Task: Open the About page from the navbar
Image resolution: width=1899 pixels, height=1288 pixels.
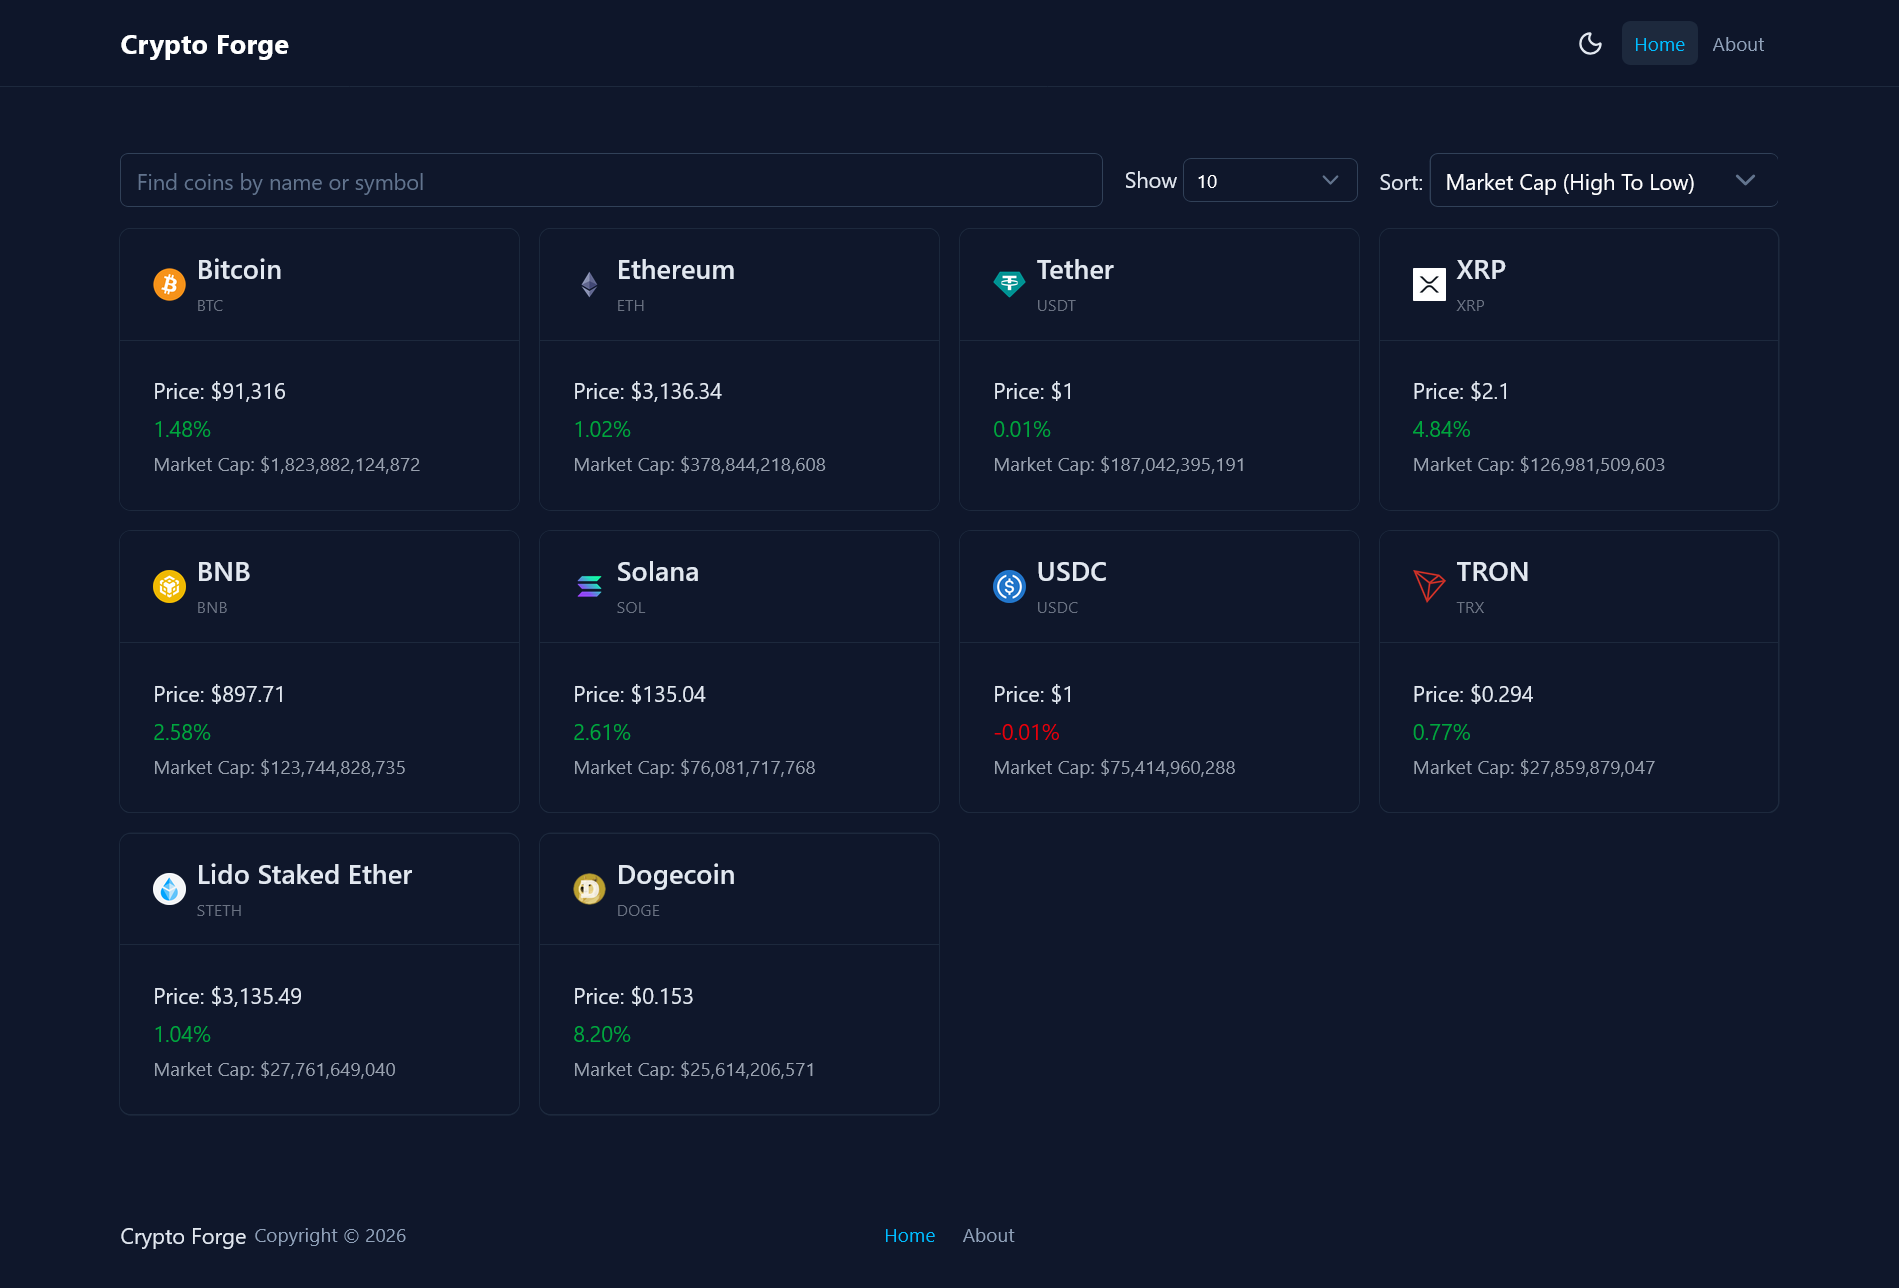Action: click(x=1738, y=43)
